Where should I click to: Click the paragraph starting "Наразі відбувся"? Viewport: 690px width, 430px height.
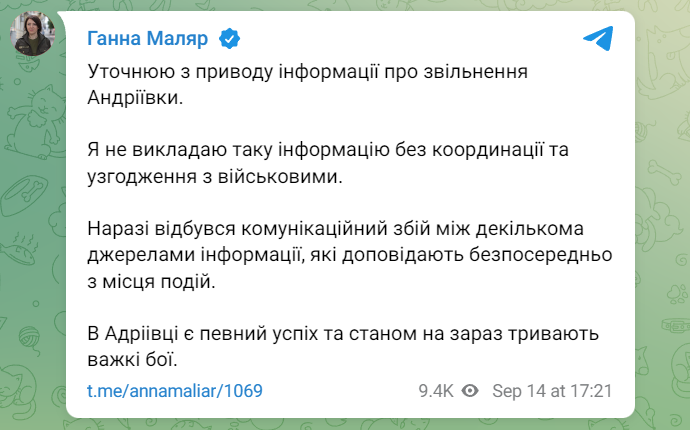pos(338,230)
